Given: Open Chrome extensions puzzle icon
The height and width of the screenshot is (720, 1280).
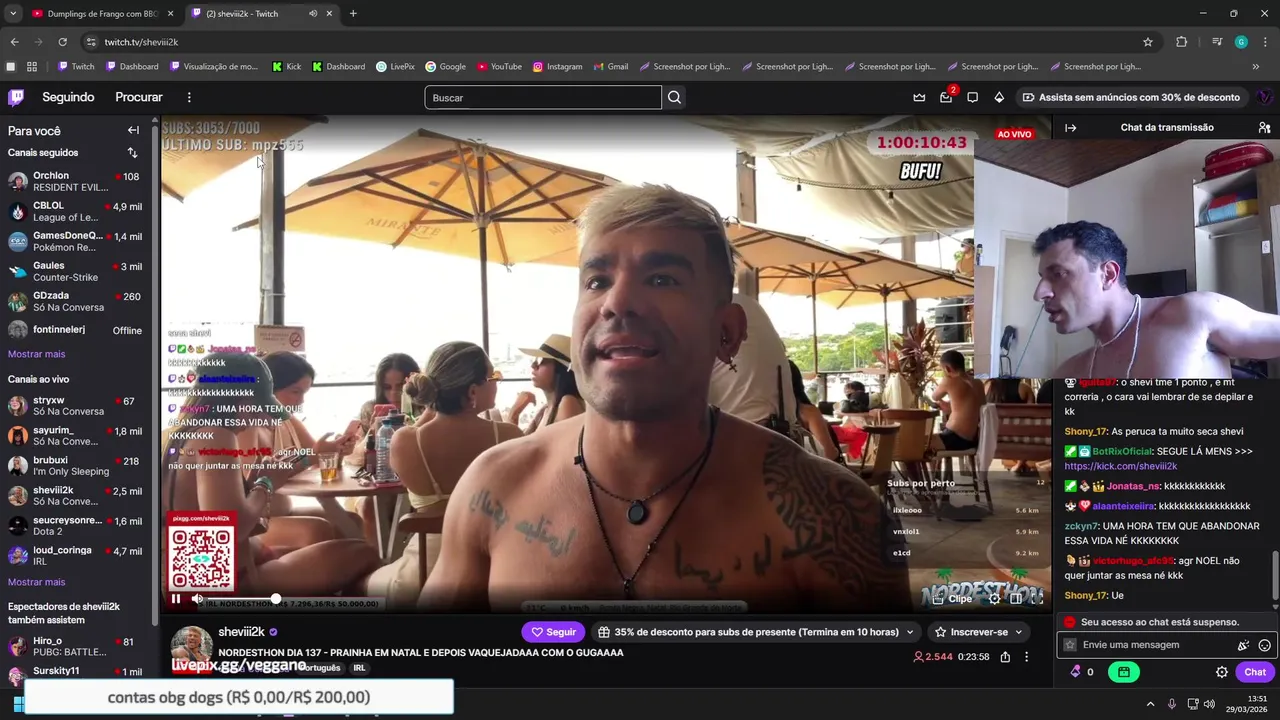Looking at the screenshot, I should pos(1181,42).
